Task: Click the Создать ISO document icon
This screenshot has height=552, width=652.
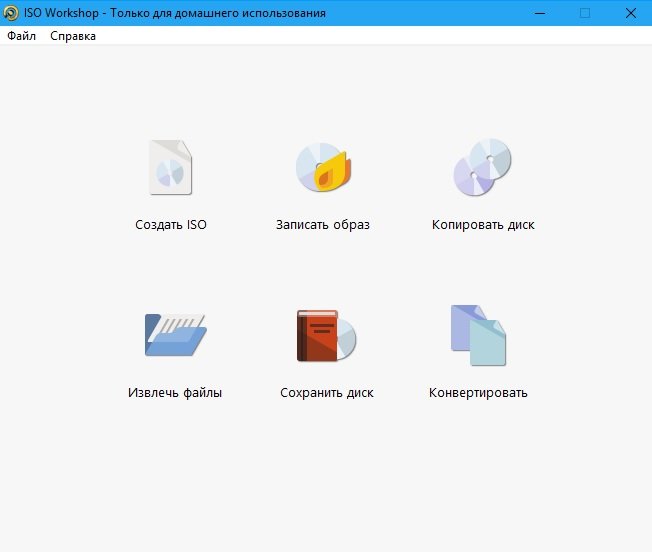Action: click(x=171, y=168)
